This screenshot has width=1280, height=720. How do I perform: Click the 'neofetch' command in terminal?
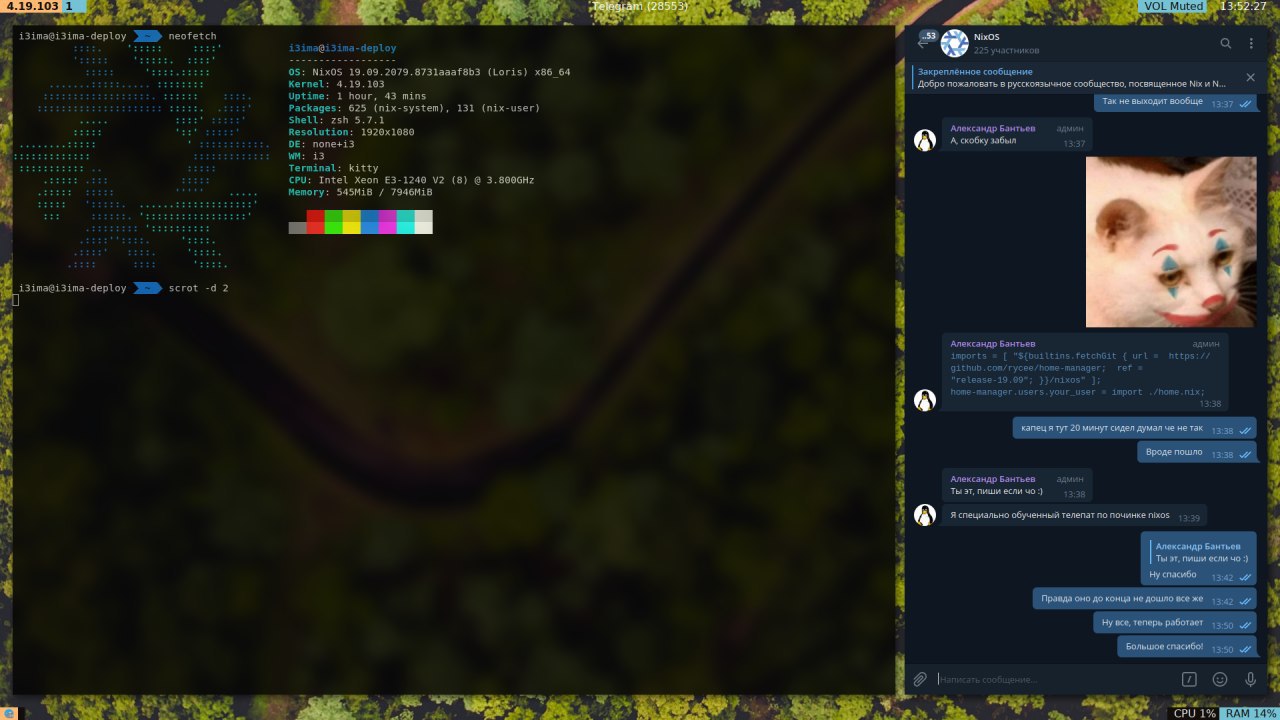point(193,36)
